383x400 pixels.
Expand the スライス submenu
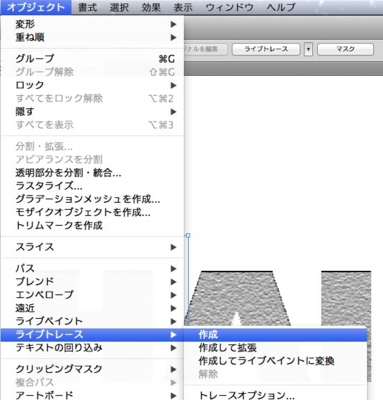(x=93, y=247)
